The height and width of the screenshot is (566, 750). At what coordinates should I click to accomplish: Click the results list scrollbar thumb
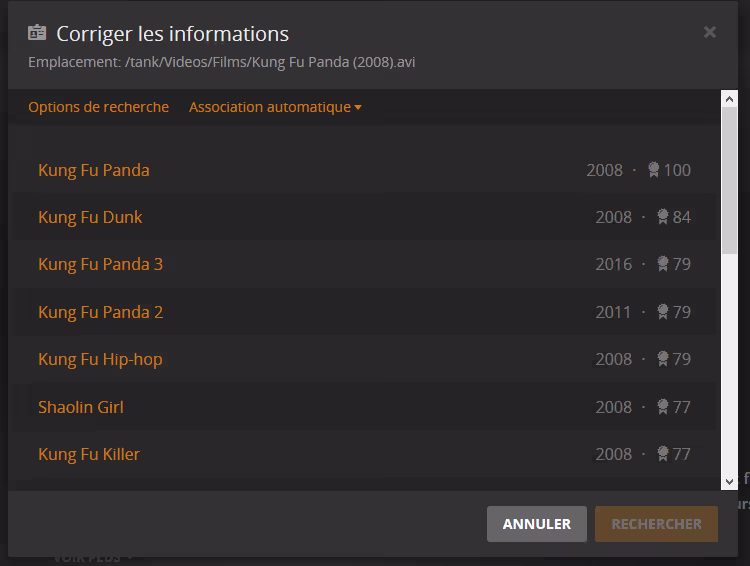(x=729, y=180)
